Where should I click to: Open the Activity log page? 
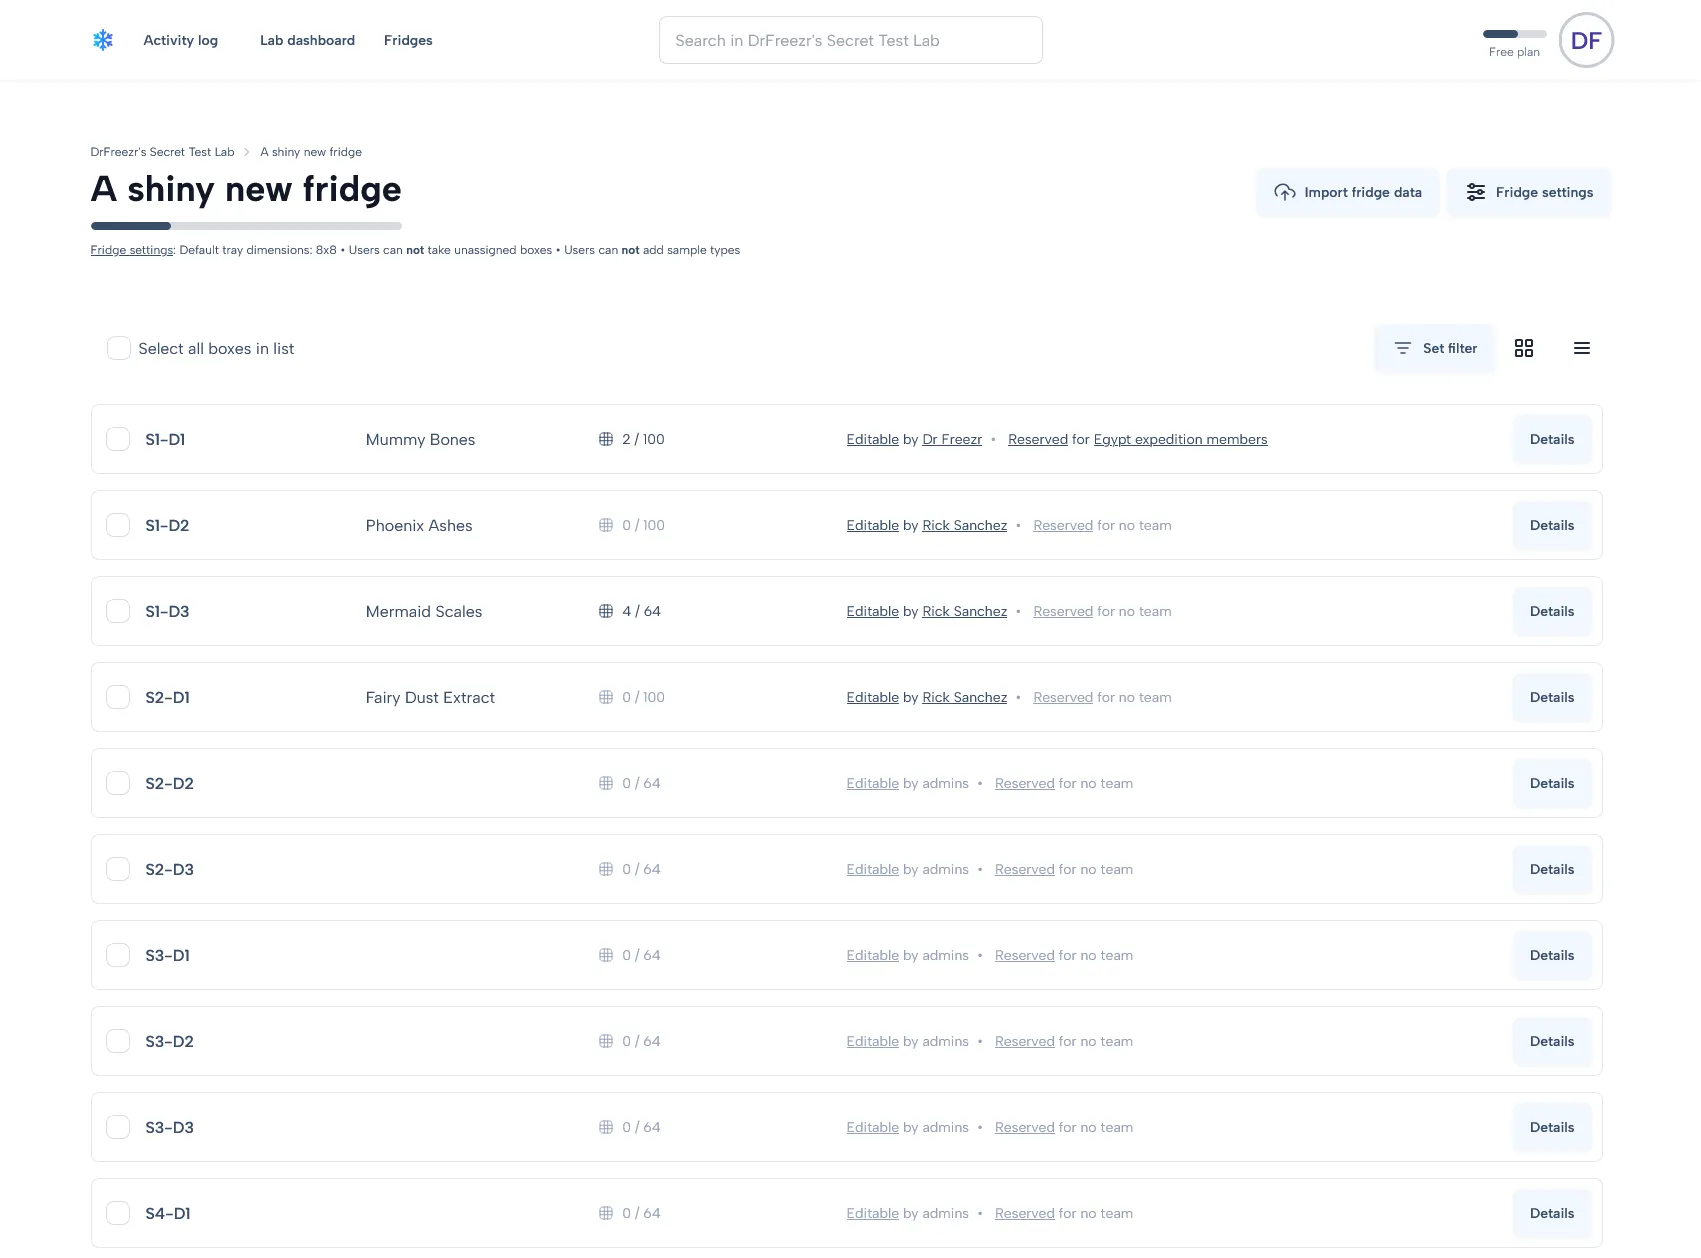180,40
